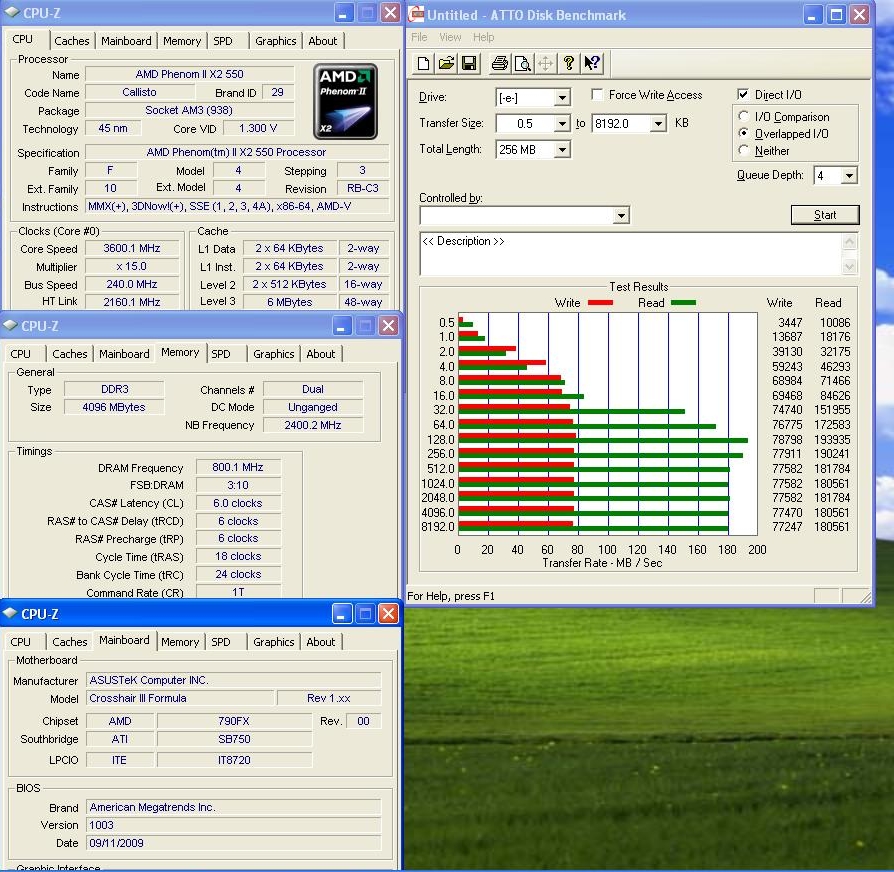Close the bottom CPU-Z Mainboard window
Screen dimensions: 894x872
click(x=388, y=614)
